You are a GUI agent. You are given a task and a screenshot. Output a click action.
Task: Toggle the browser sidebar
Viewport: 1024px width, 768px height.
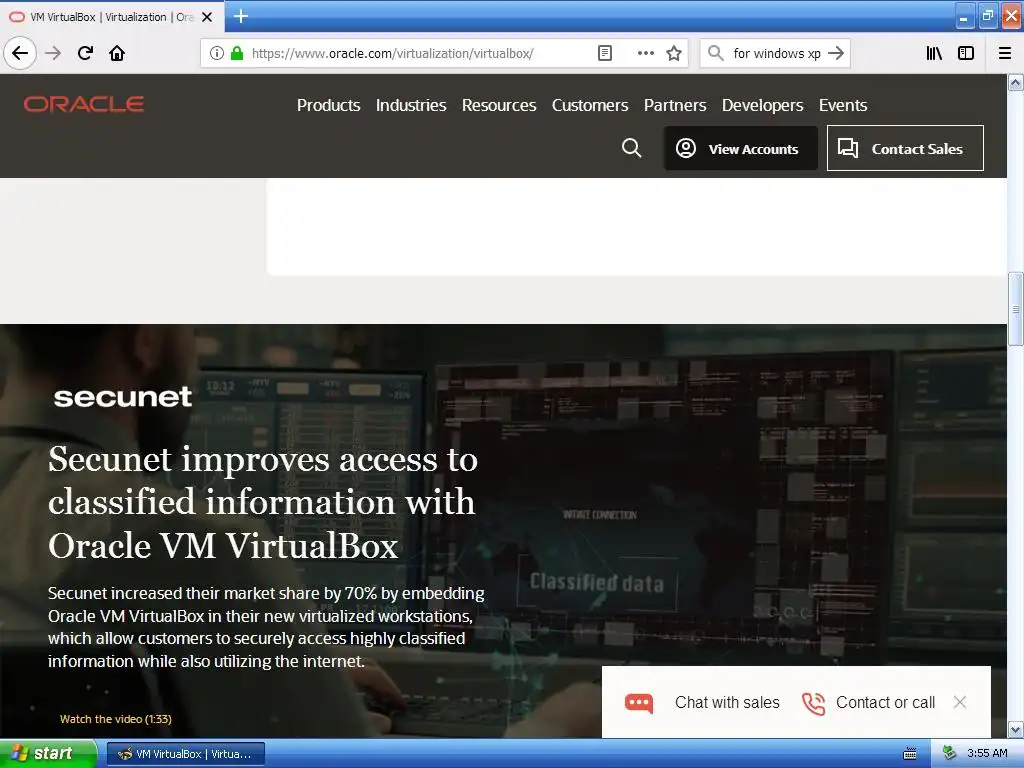tap(966, 54)
